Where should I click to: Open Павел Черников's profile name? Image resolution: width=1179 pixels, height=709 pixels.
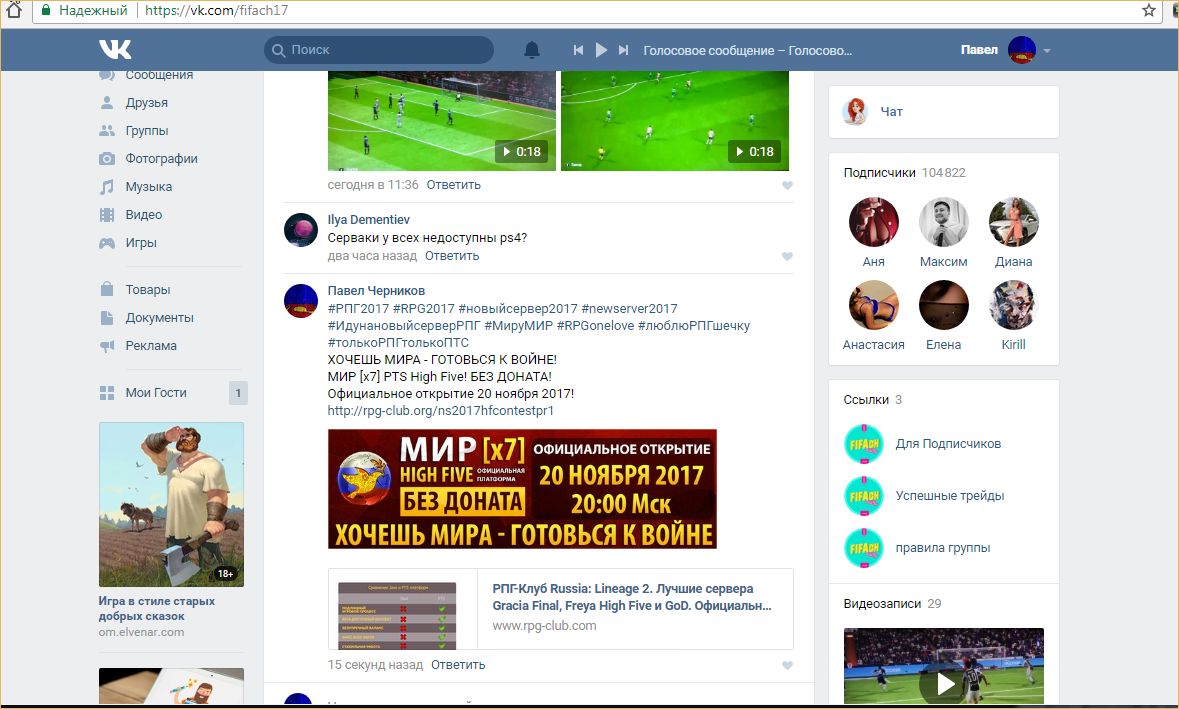376,291
